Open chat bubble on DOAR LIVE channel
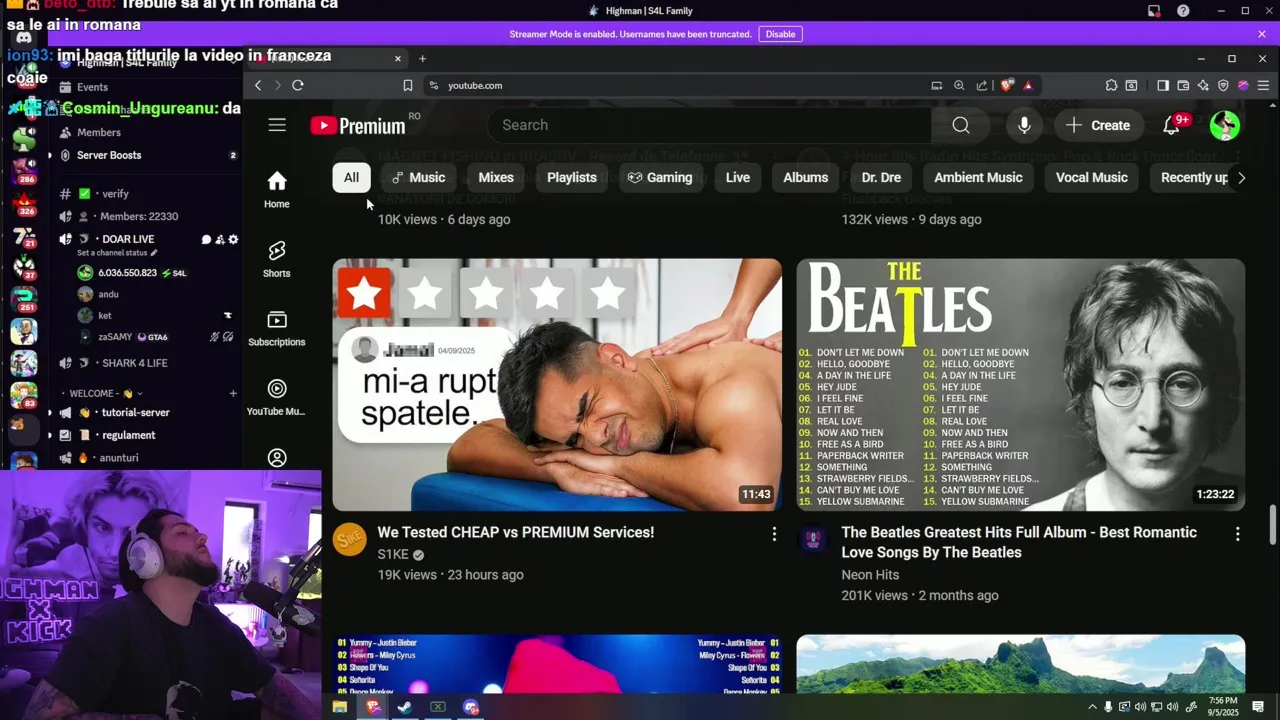This screenshot has width=1280, height=720. click(207, 240)
